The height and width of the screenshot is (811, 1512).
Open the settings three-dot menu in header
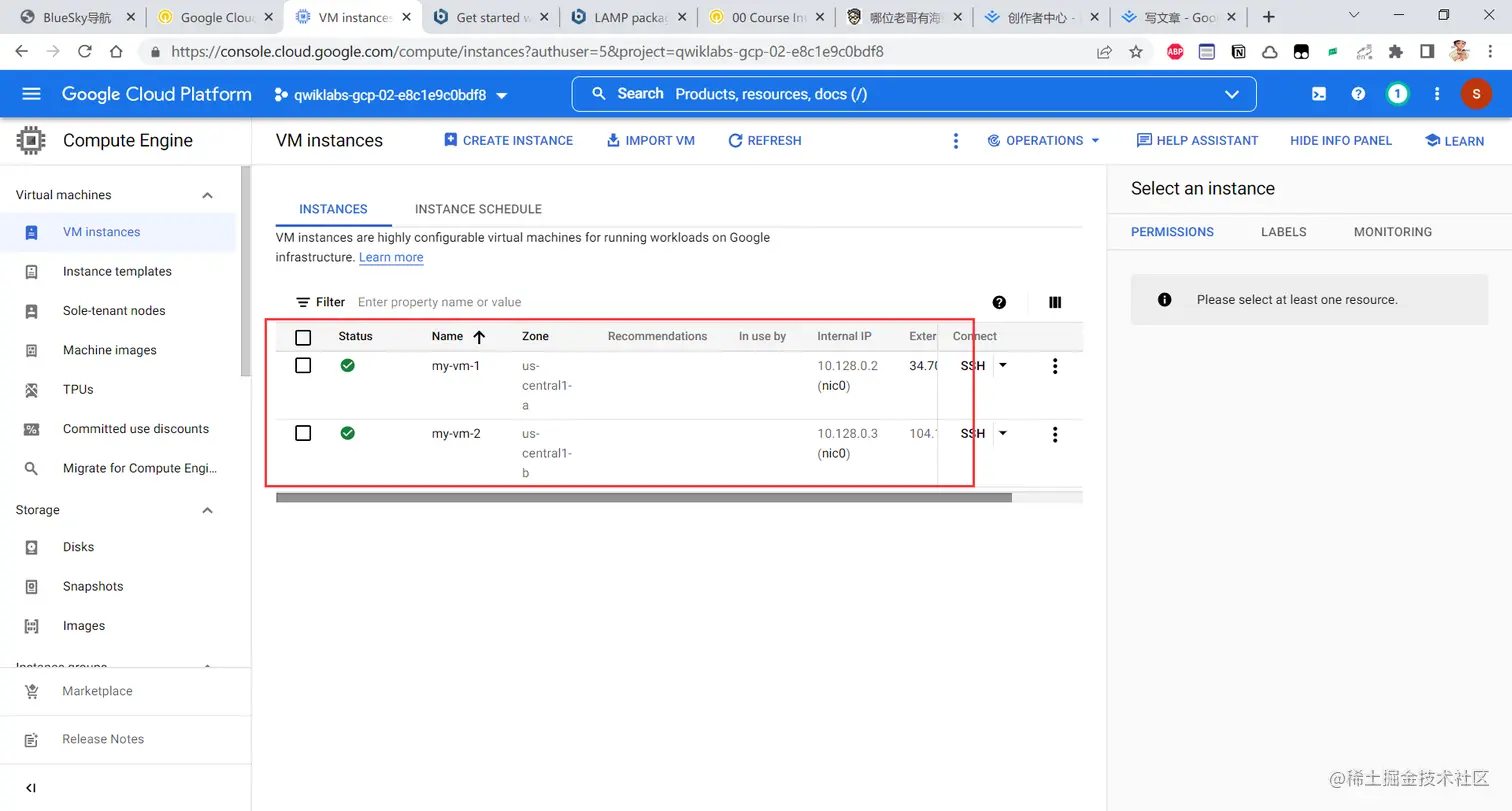pyautogui.click(x=1437, y=94)
